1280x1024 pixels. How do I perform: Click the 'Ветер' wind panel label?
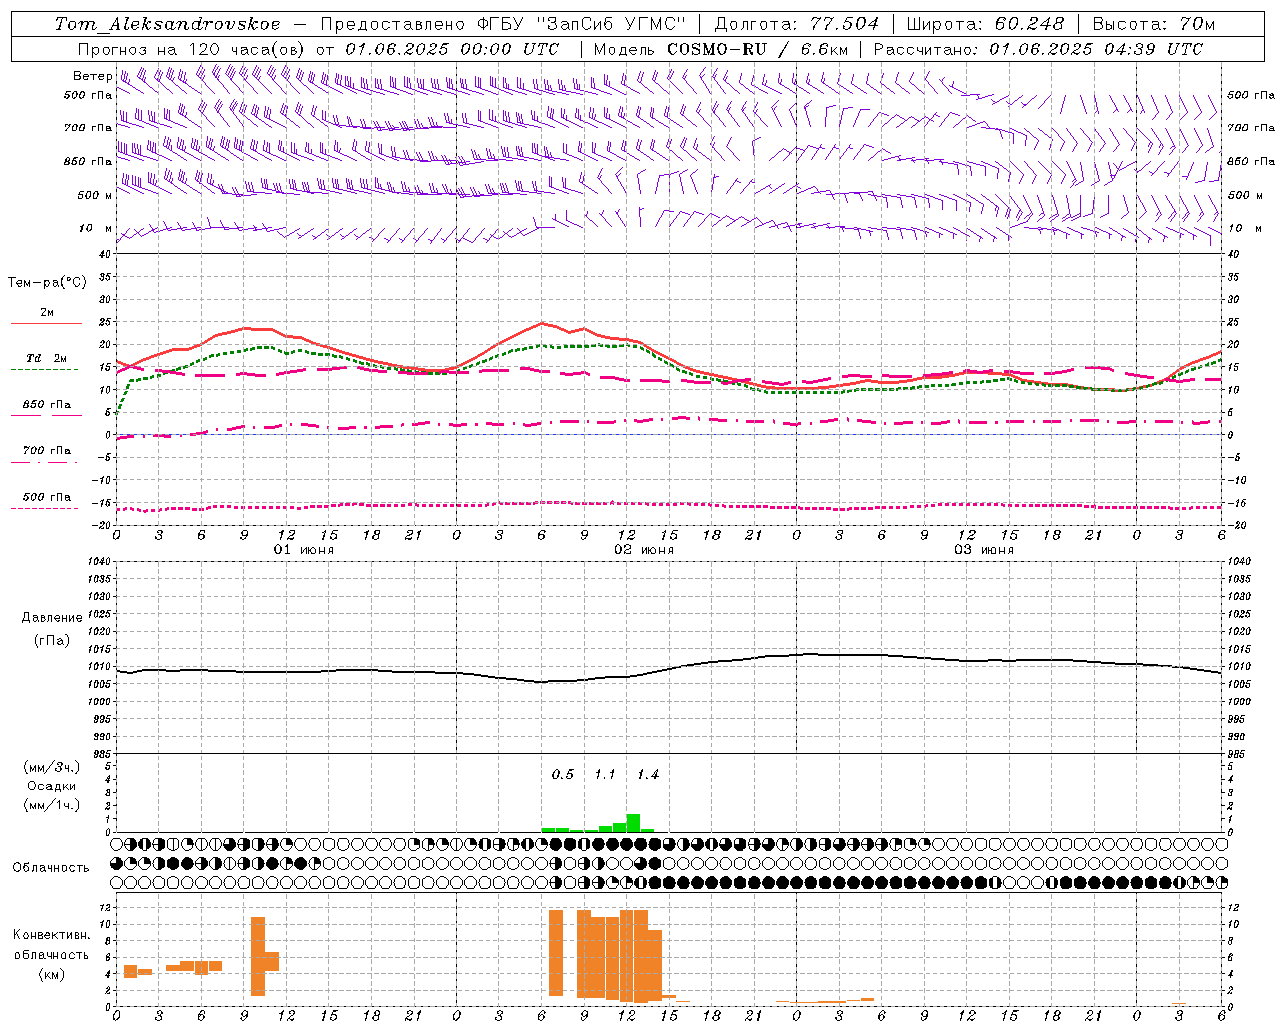(92, 76)
